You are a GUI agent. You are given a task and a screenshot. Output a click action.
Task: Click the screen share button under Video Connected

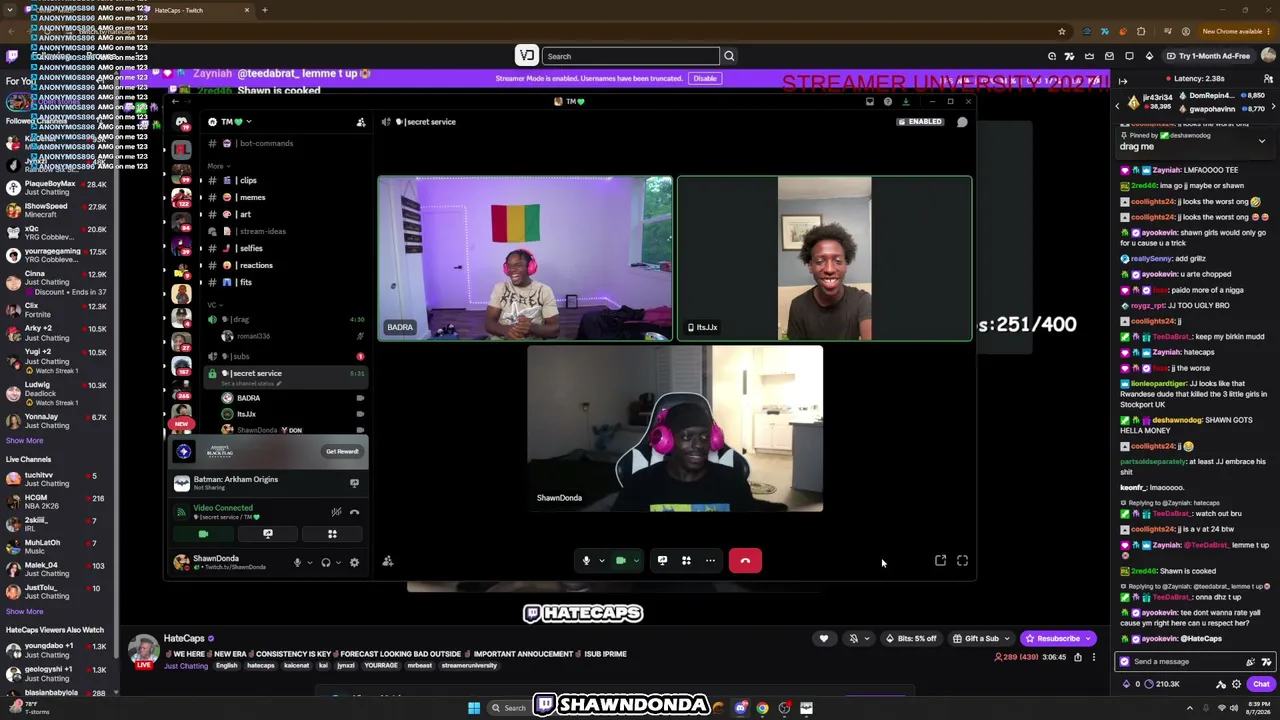click(267, 534)
